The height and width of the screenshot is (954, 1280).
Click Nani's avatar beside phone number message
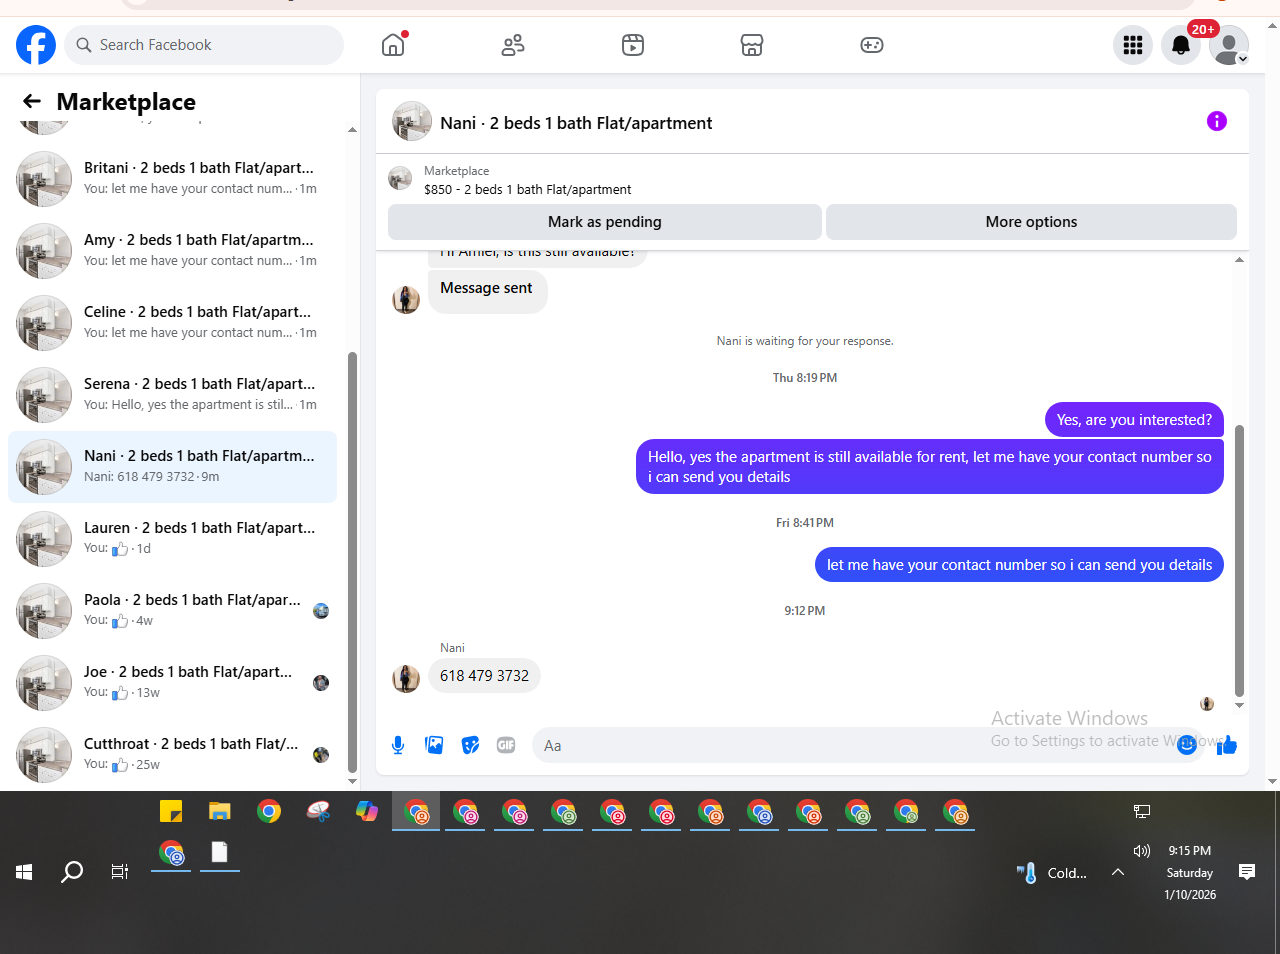[x=406, y=679]
